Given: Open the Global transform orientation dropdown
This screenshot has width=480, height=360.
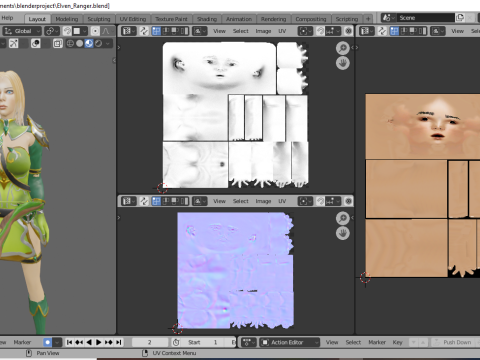Looking at the screenshot, I should click(x=22, y=31).
